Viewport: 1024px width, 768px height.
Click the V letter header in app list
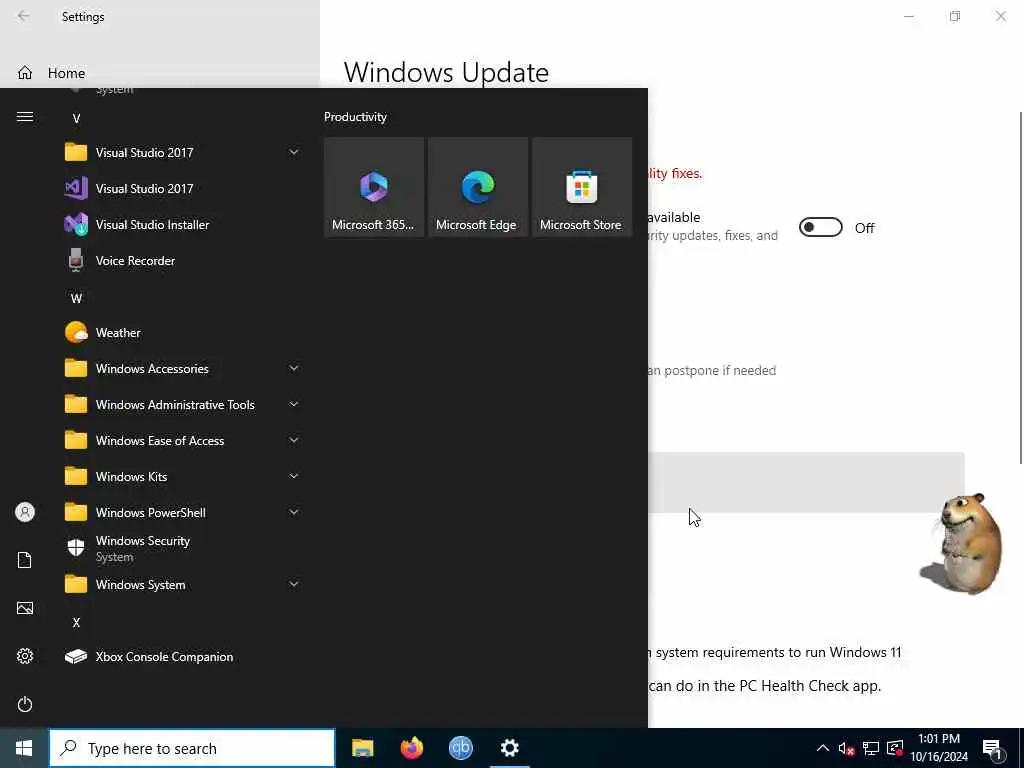click(x=76, y=119)
